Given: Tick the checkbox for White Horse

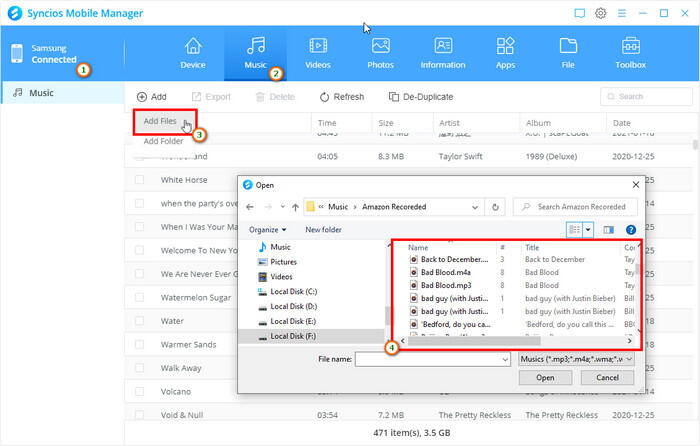Looking at the screenshot, I should coord(140,180).
